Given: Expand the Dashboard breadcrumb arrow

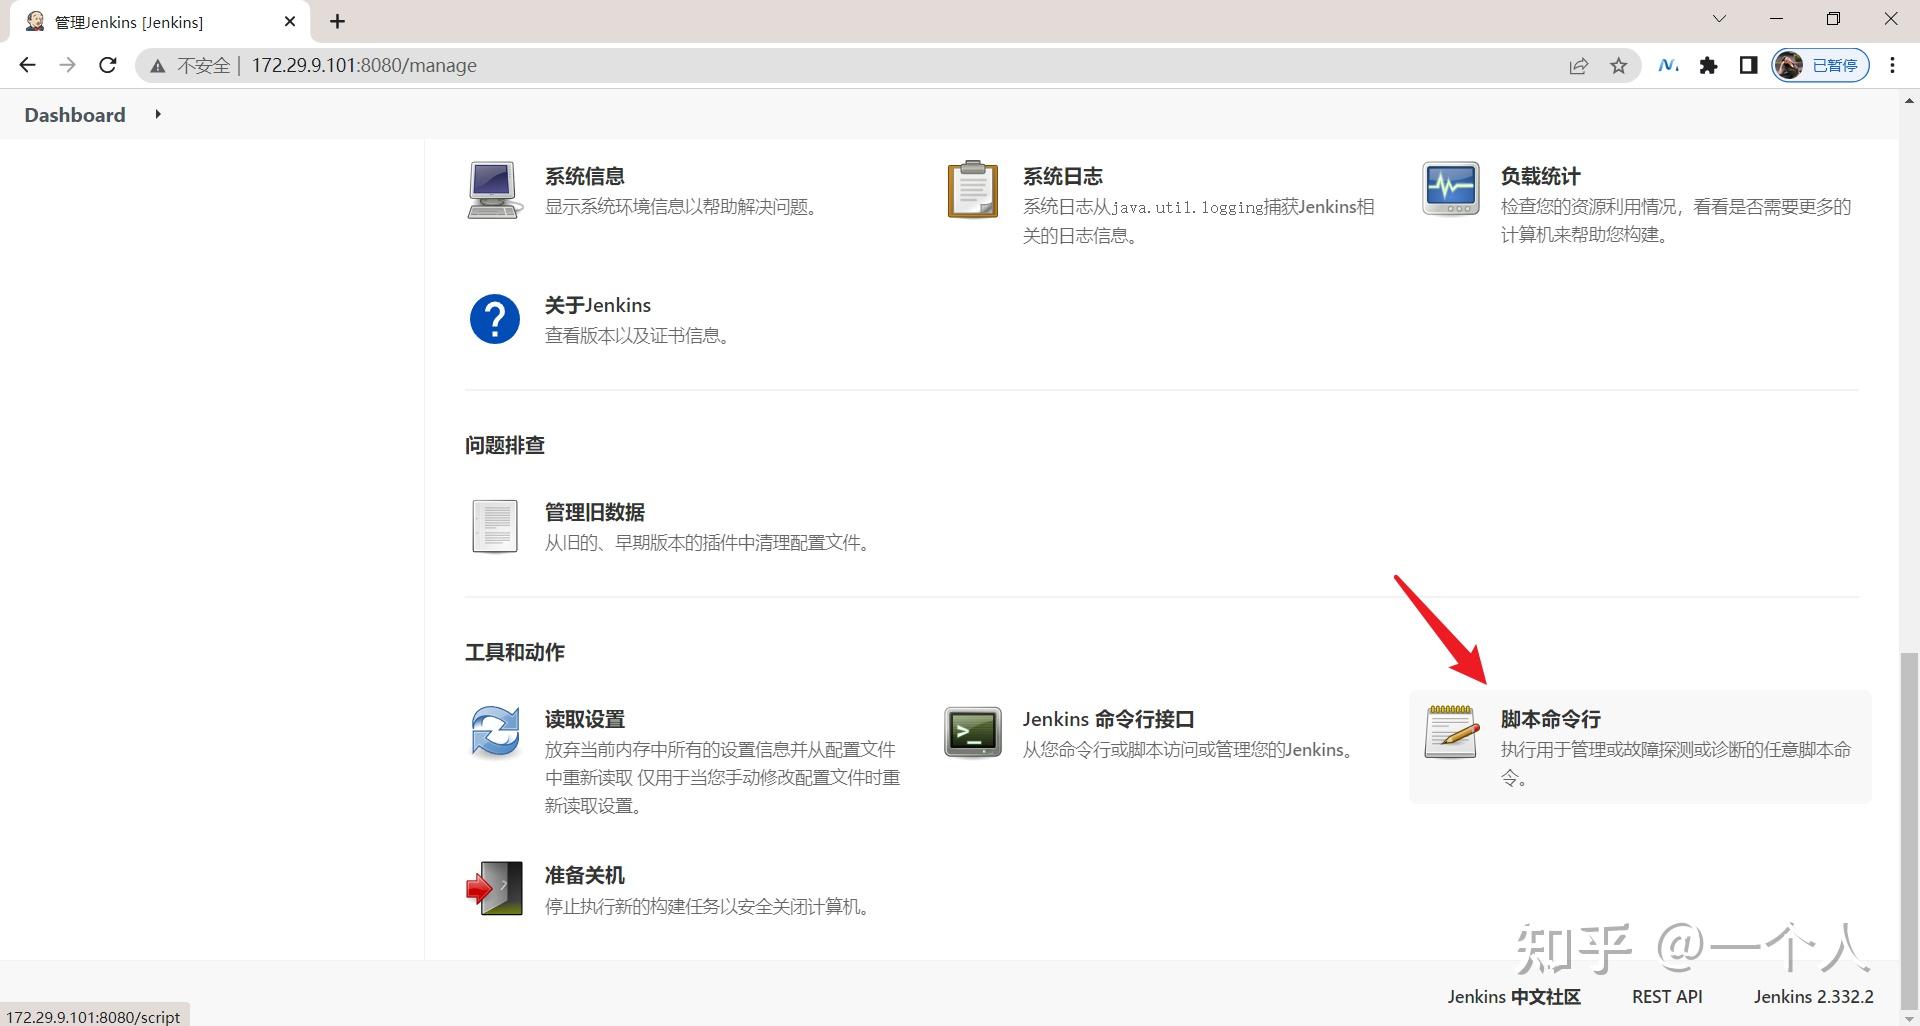Looking at the screenshot, I should click(x=158, y=114).
